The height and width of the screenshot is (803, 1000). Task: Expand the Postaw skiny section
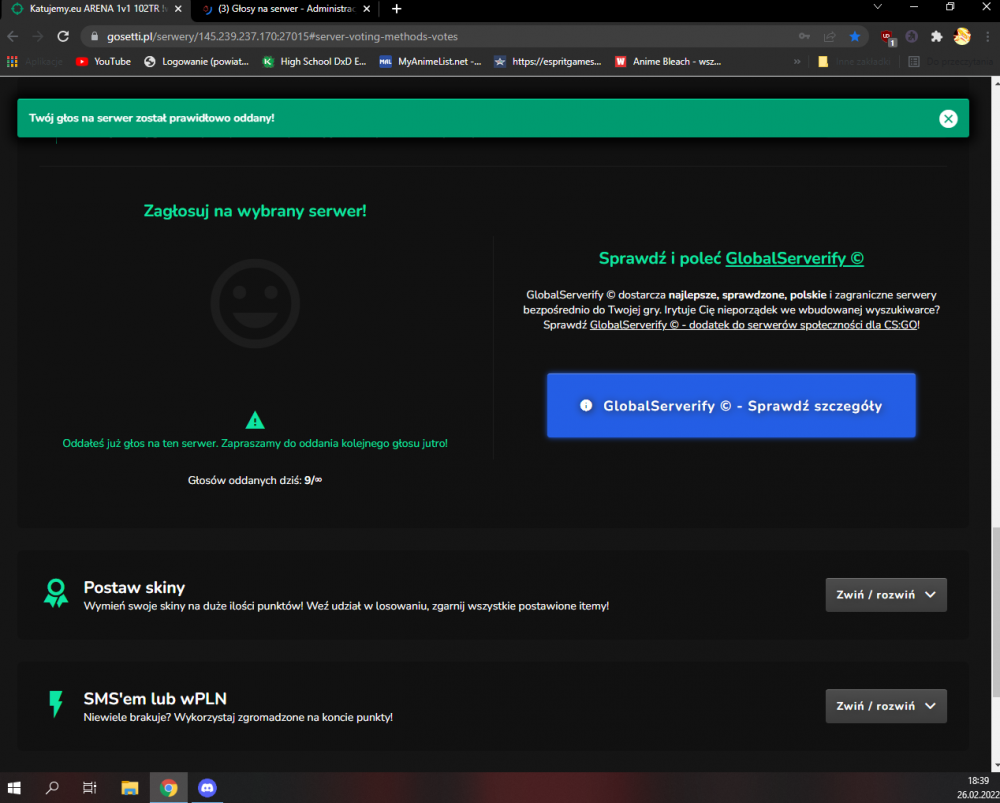coord(886,594)
